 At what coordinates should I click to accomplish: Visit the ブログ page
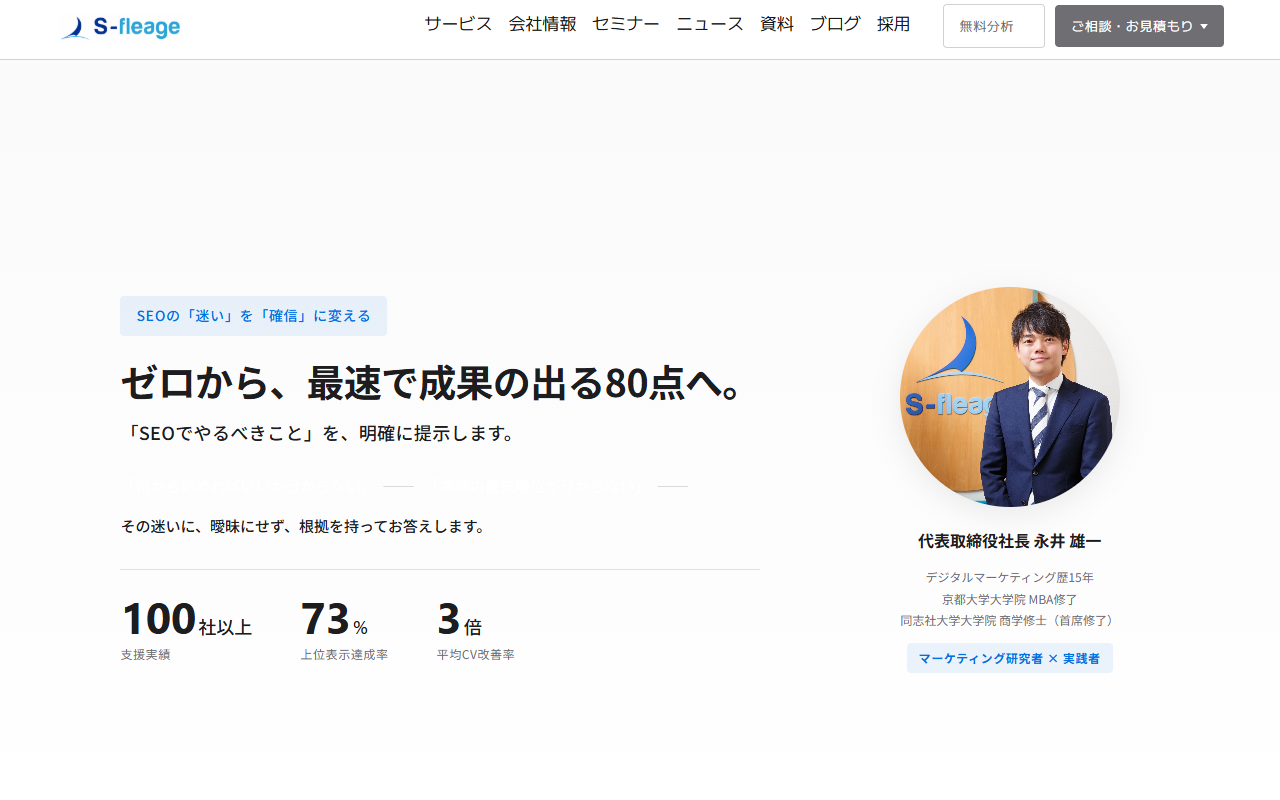835,25
